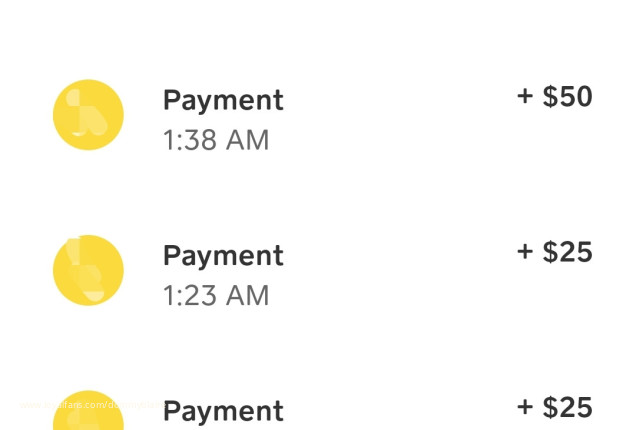
Task: Select the + $25 amount of the bottom payment
Action: (555, 408)
